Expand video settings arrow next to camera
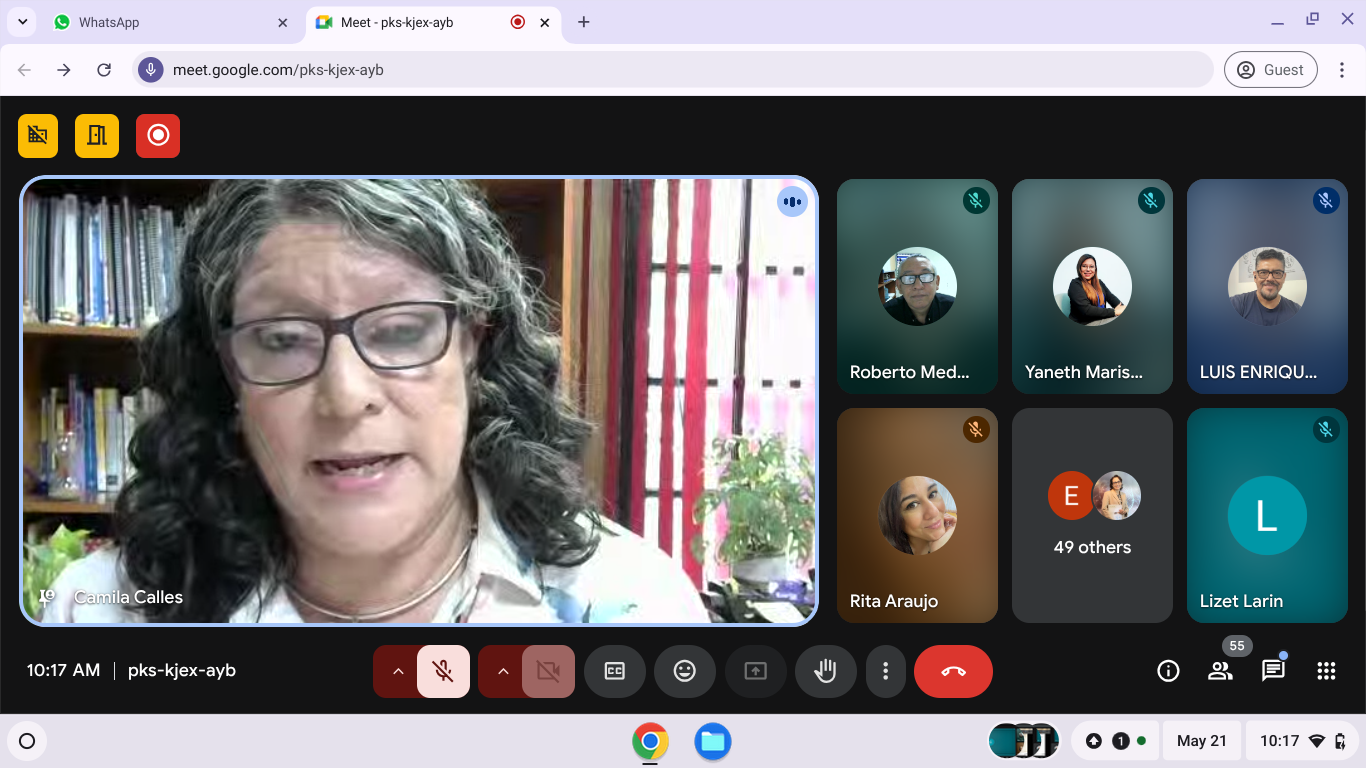 [502, 671]
